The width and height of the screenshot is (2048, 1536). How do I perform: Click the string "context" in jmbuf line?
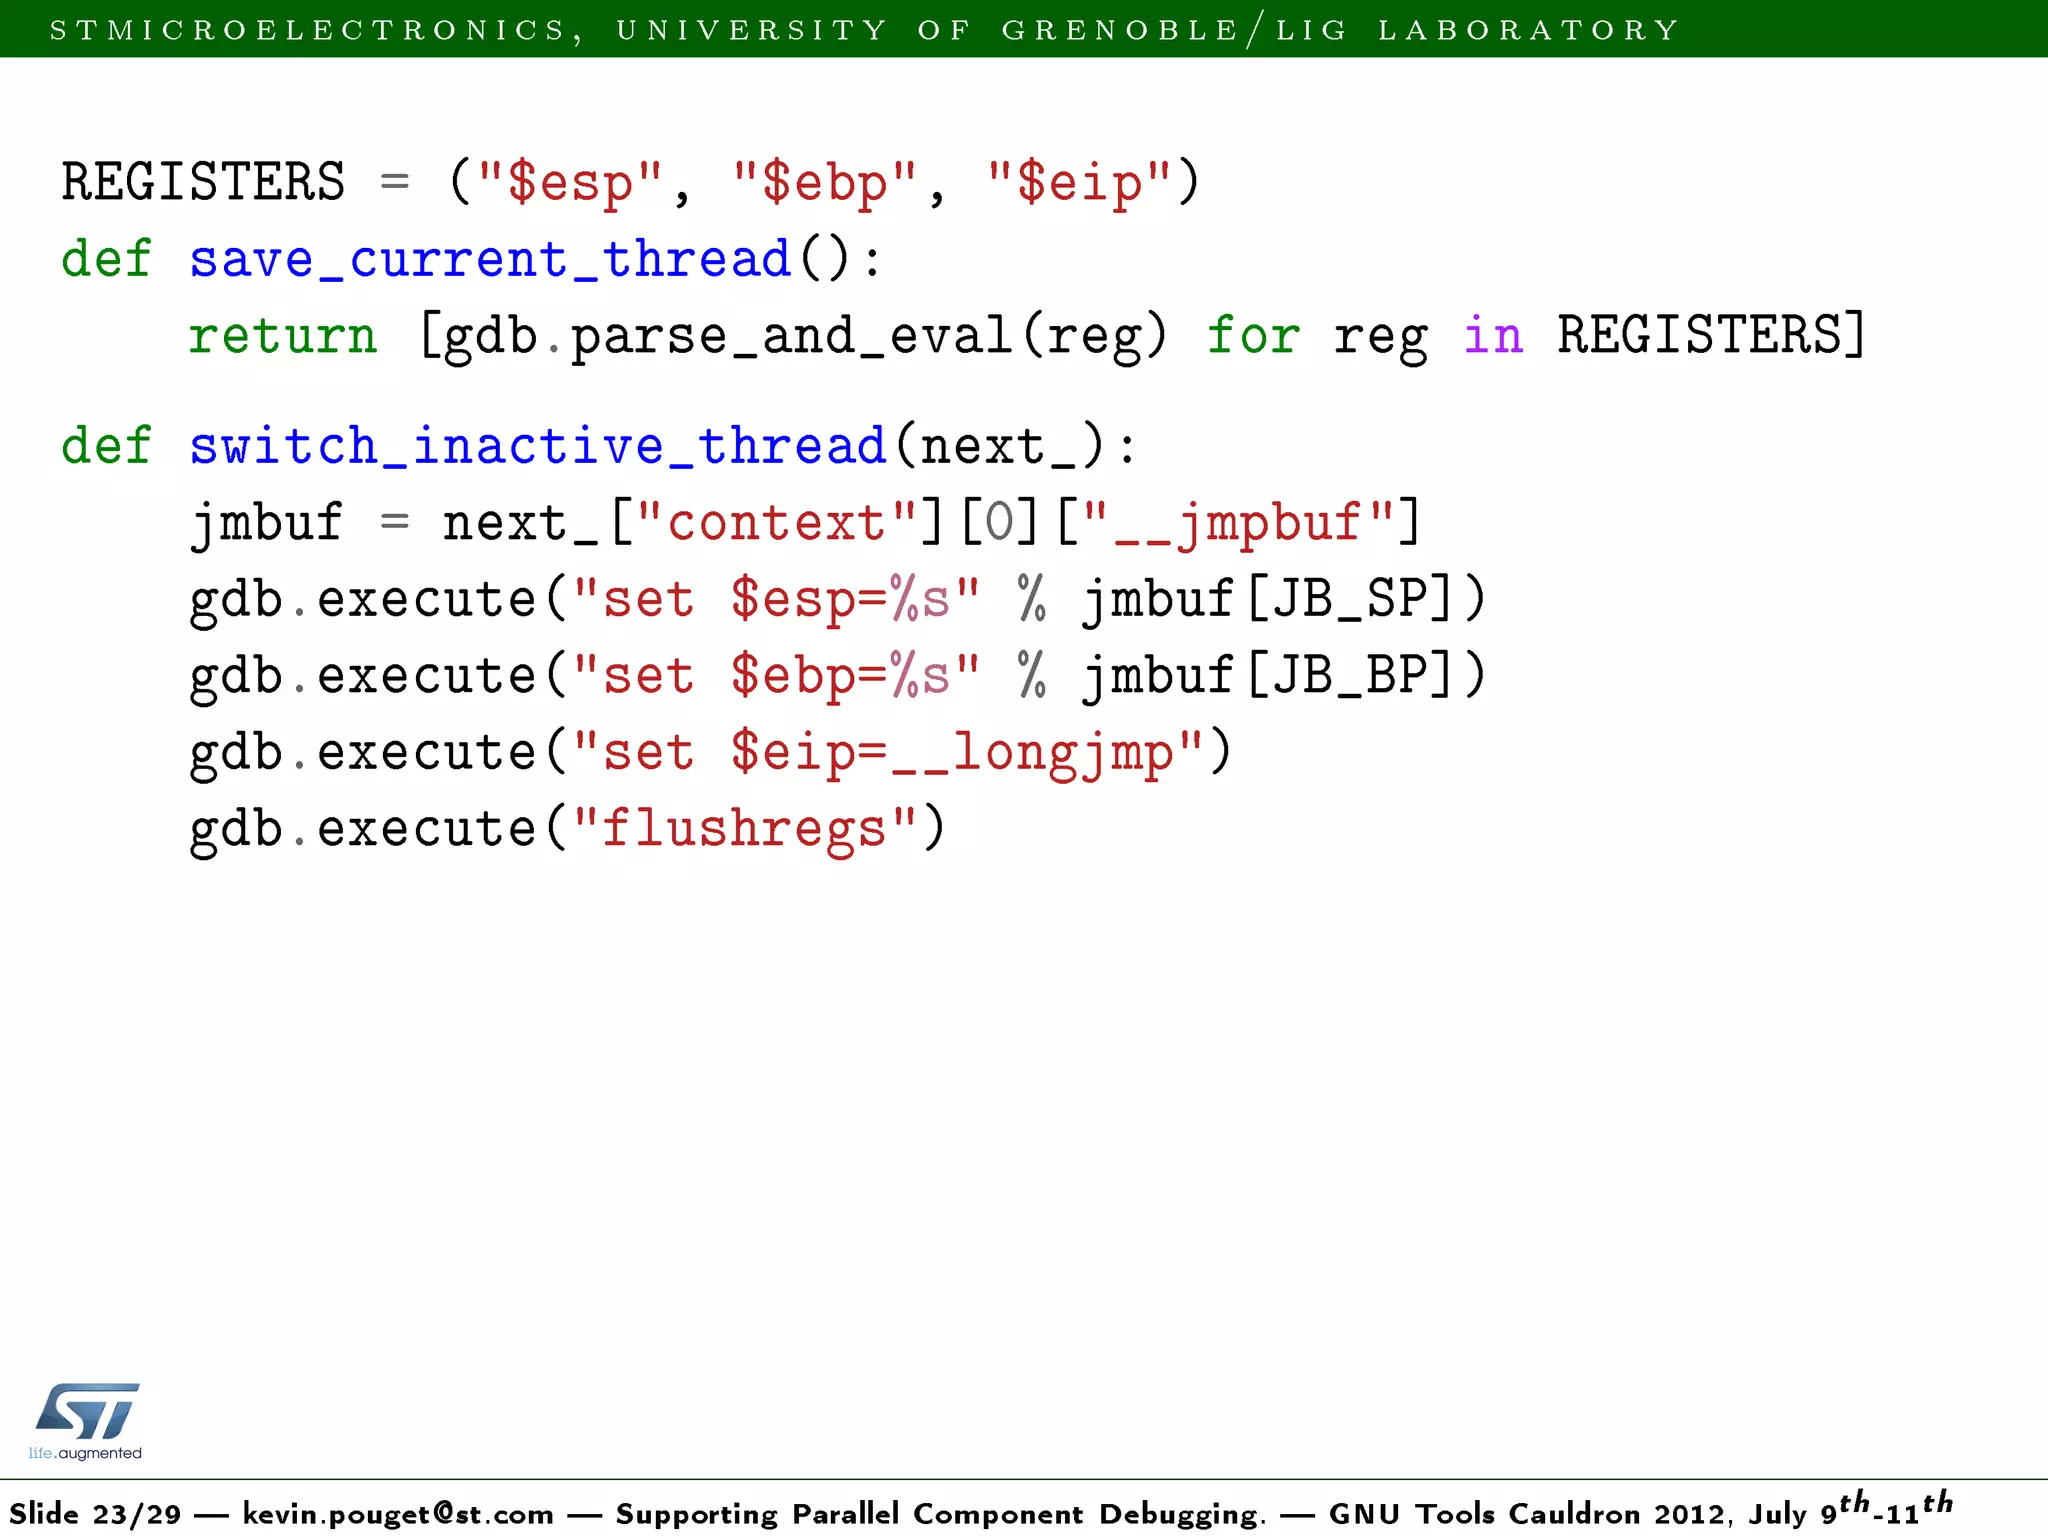click(x=777, y=522)
